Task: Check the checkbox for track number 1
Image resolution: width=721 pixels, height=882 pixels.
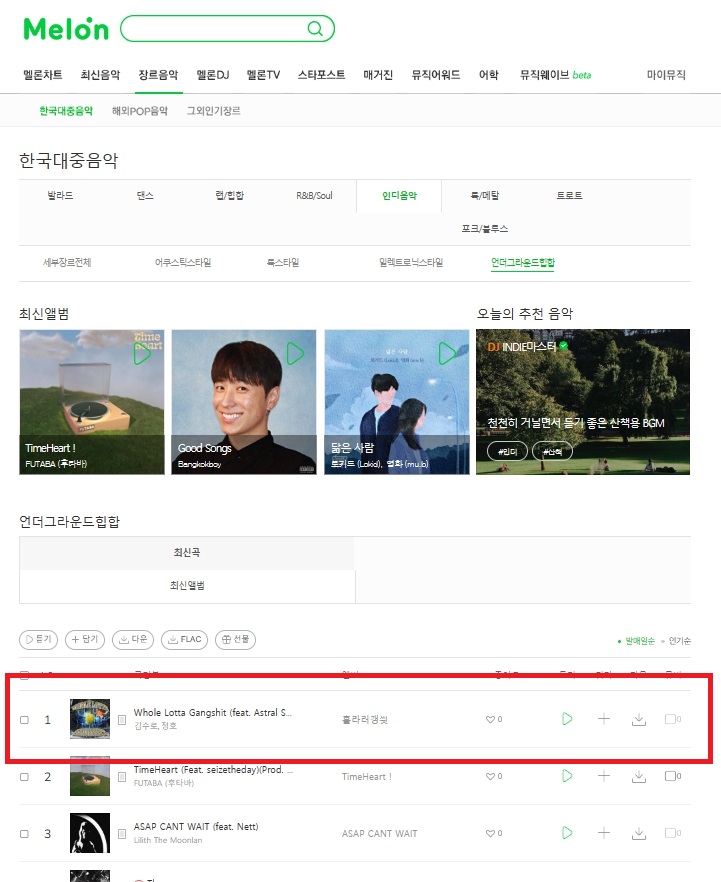Action: pyautogui.click(x=24, y=720)
